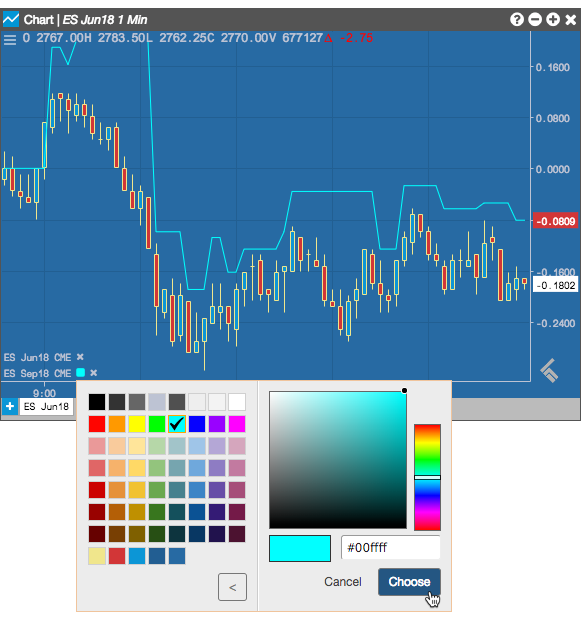Remove ES Jun18 CME series
The height and width of the screenshot is (622, 581).
click(x=80, y=357)
